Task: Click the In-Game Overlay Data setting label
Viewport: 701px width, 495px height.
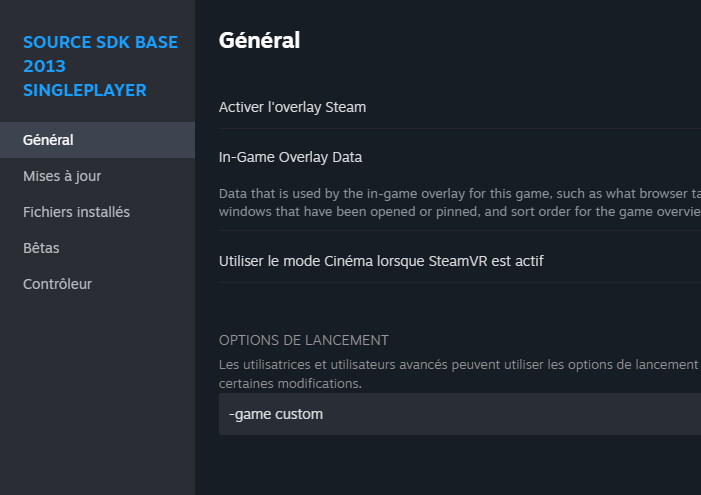Action: [290, 157]
